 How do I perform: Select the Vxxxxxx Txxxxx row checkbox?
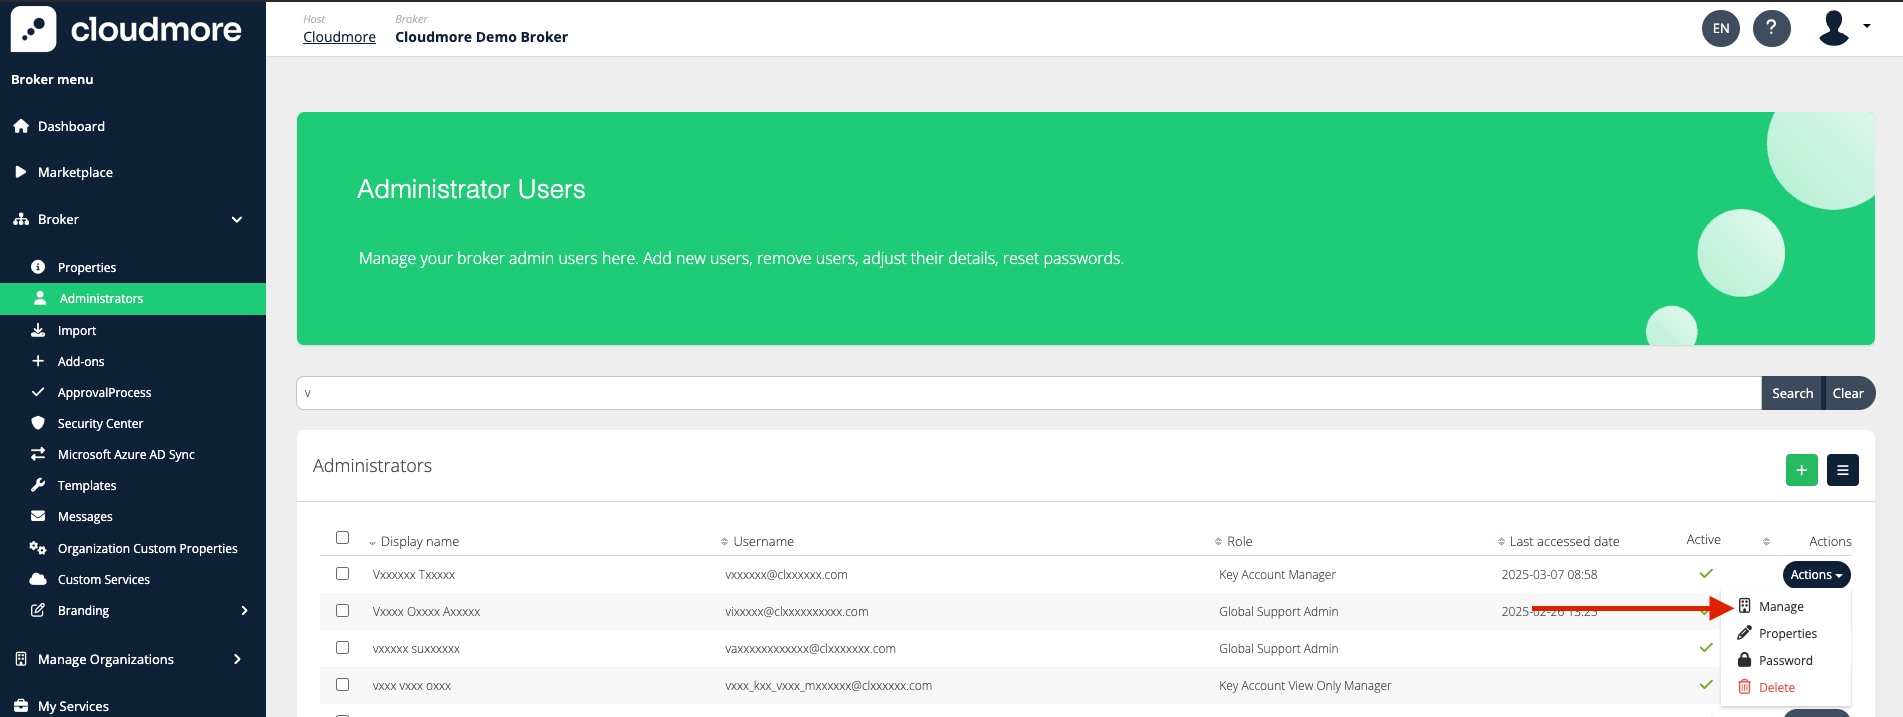point(342,574)
